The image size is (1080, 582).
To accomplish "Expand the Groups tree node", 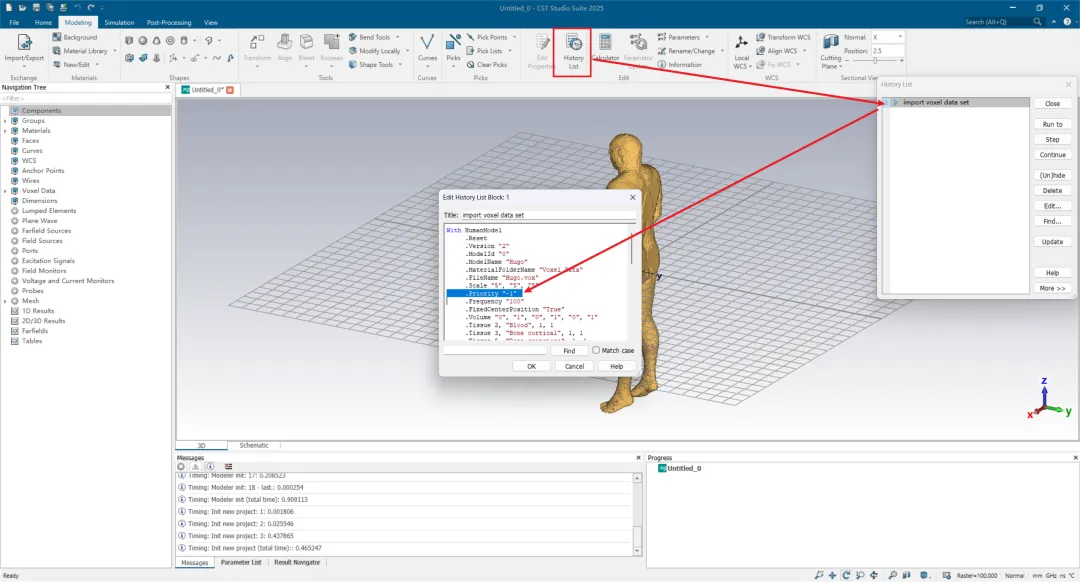I will pyautogui.click(x=6, y=121).
